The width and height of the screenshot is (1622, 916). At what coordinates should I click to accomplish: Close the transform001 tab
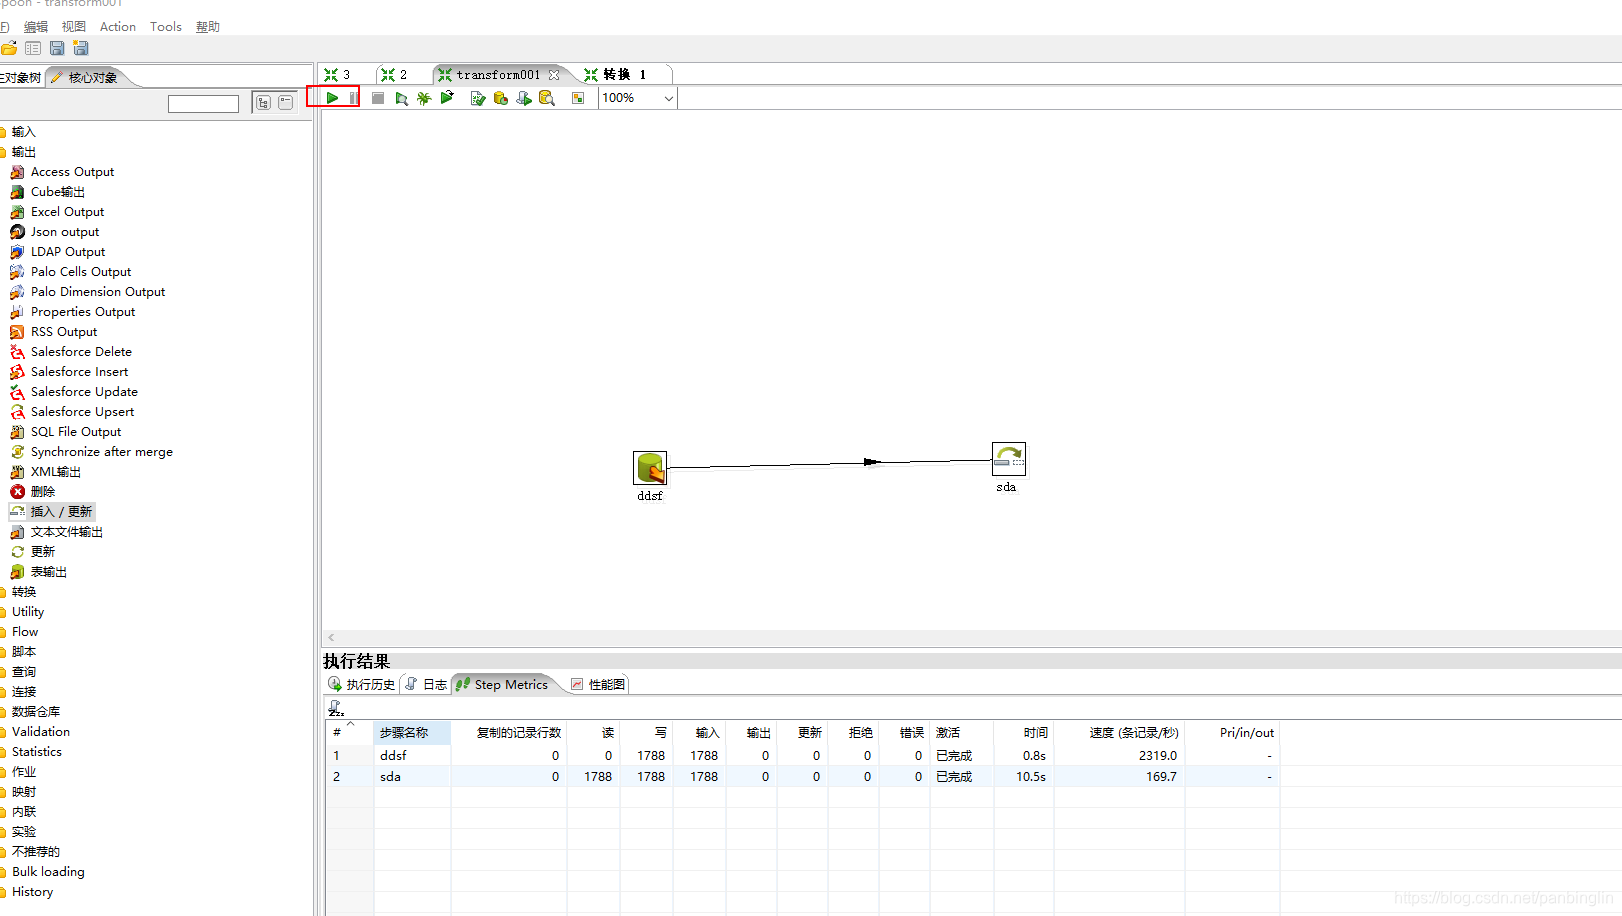pos(554,75)
